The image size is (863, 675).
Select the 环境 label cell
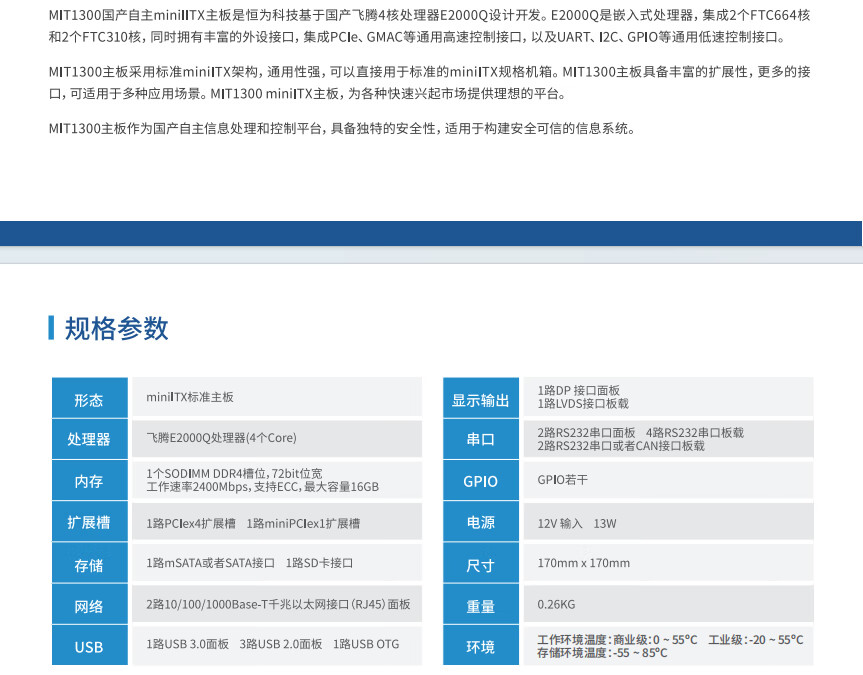click(x=480, y=645)
